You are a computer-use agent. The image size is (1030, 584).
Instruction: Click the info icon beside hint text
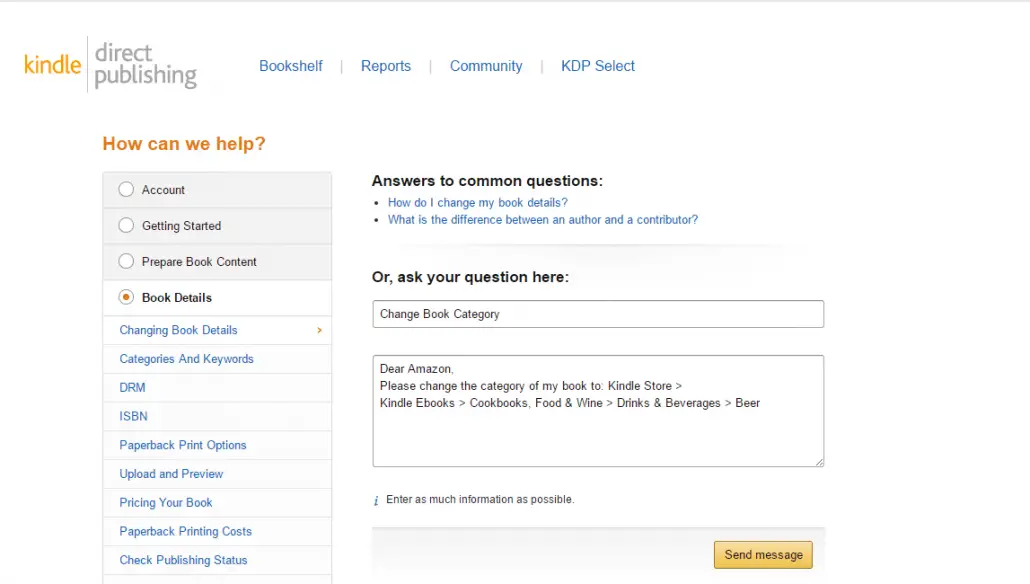[376, 501]
